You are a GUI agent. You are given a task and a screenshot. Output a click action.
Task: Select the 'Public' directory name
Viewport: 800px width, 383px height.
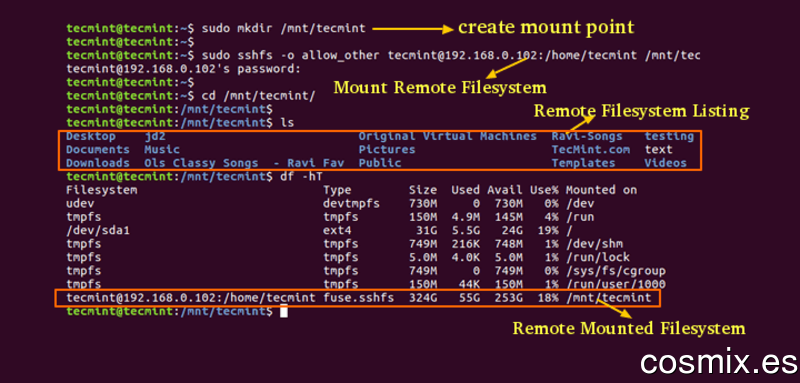click(x=380, y=163)
